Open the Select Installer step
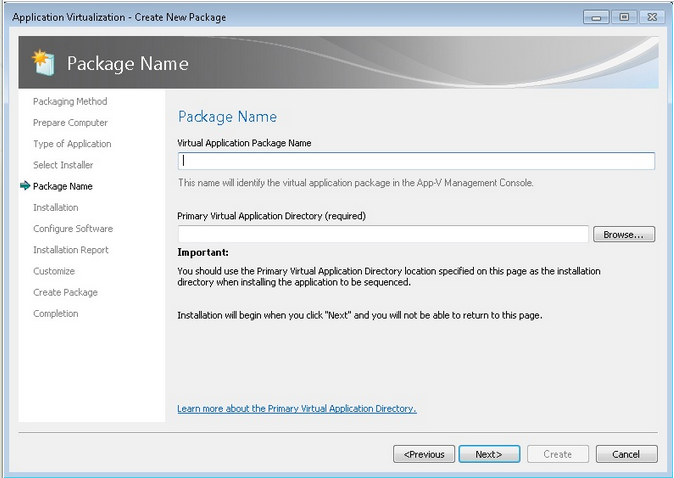 (63, 165)
